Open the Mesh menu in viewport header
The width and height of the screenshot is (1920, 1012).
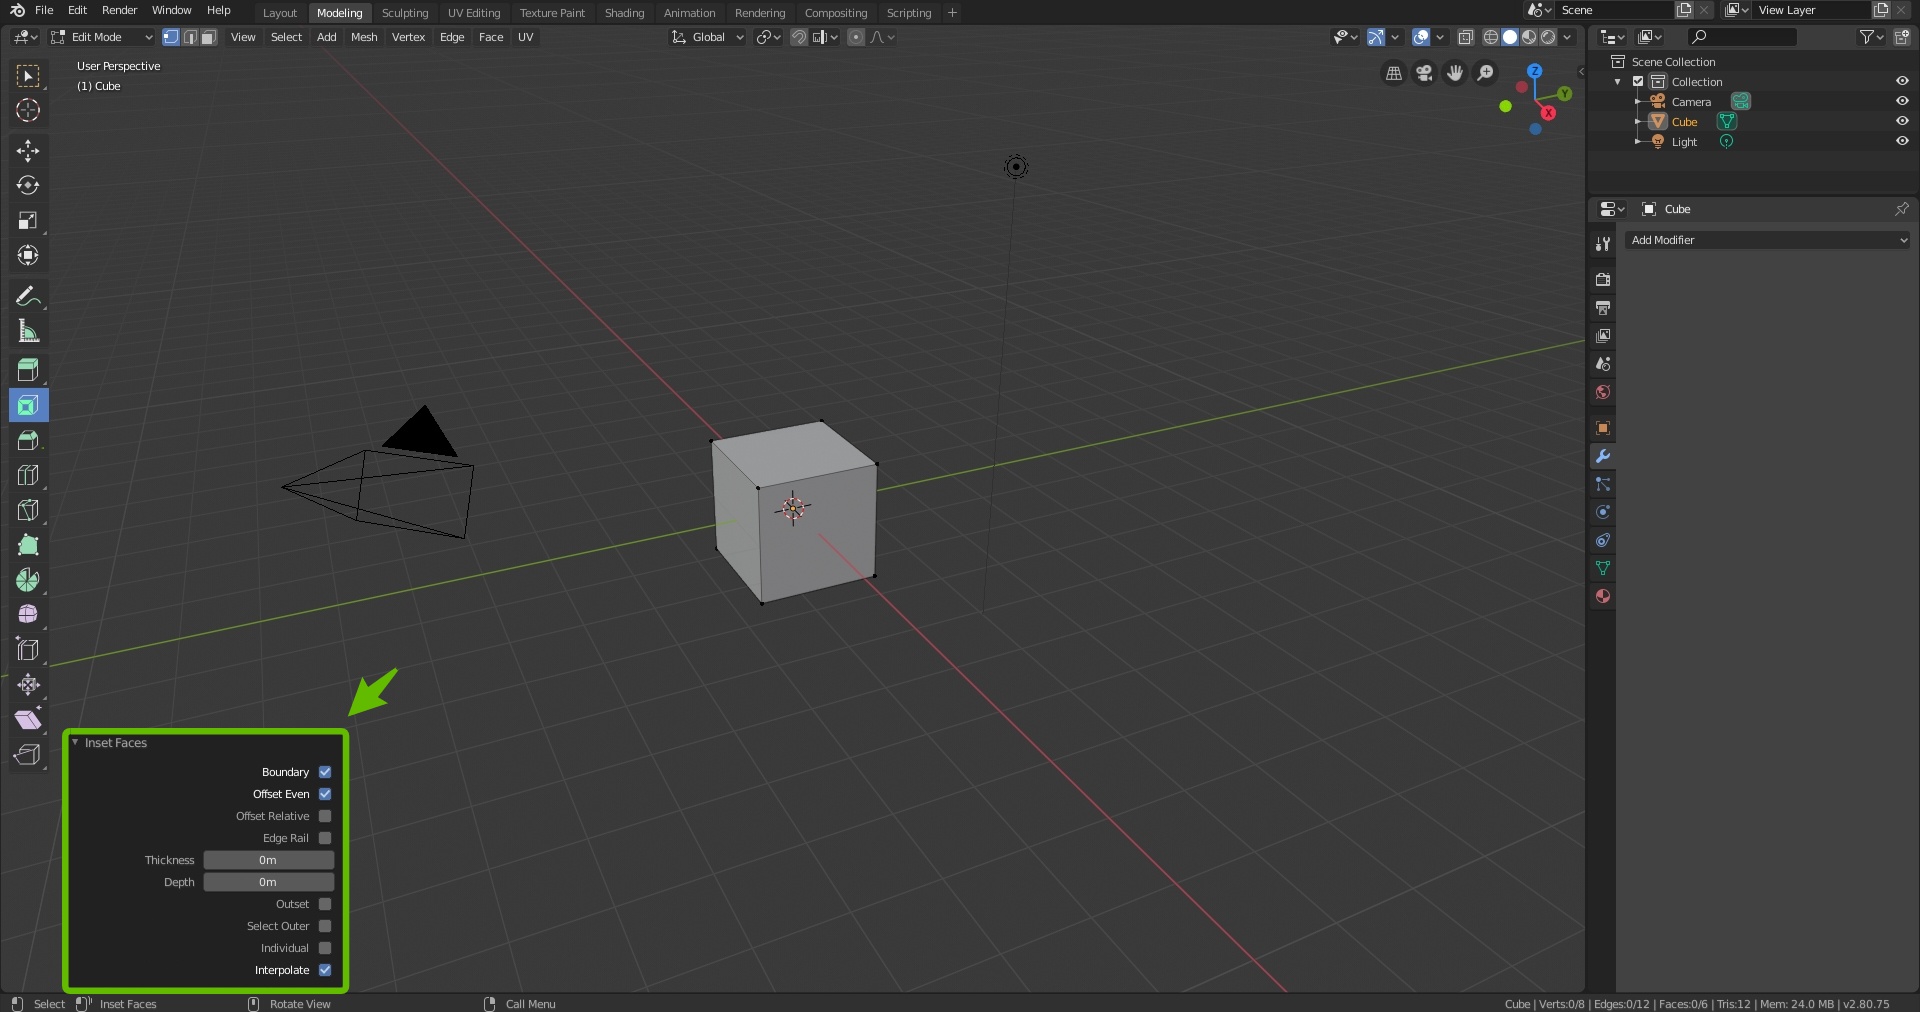pyautogui.click(x=364, y=37)
